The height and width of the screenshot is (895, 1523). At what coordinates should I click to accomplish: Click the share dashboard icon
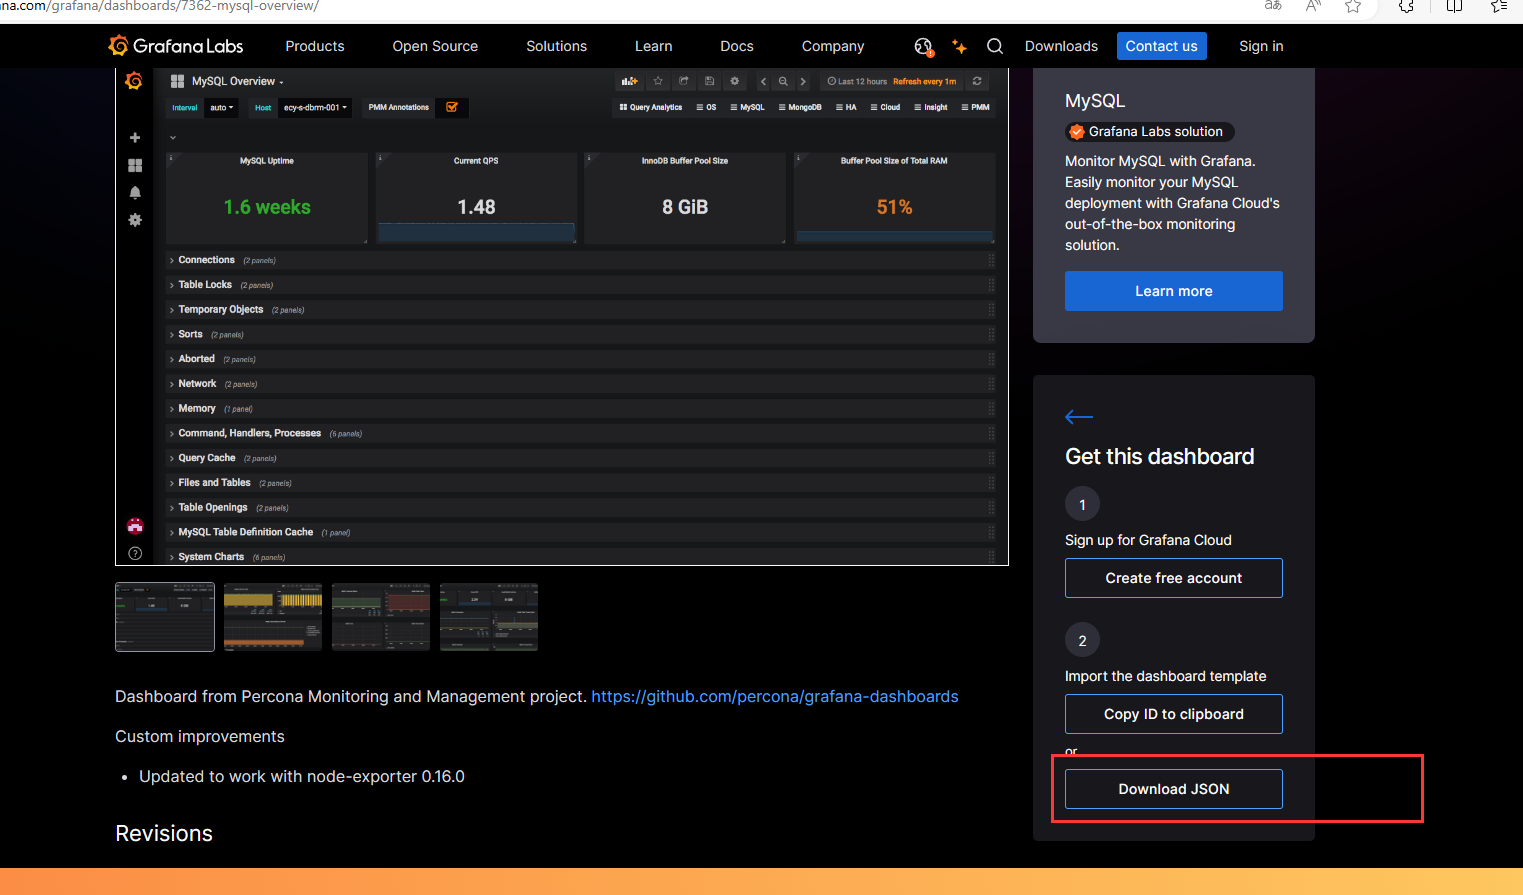click(x=684, y=81)
